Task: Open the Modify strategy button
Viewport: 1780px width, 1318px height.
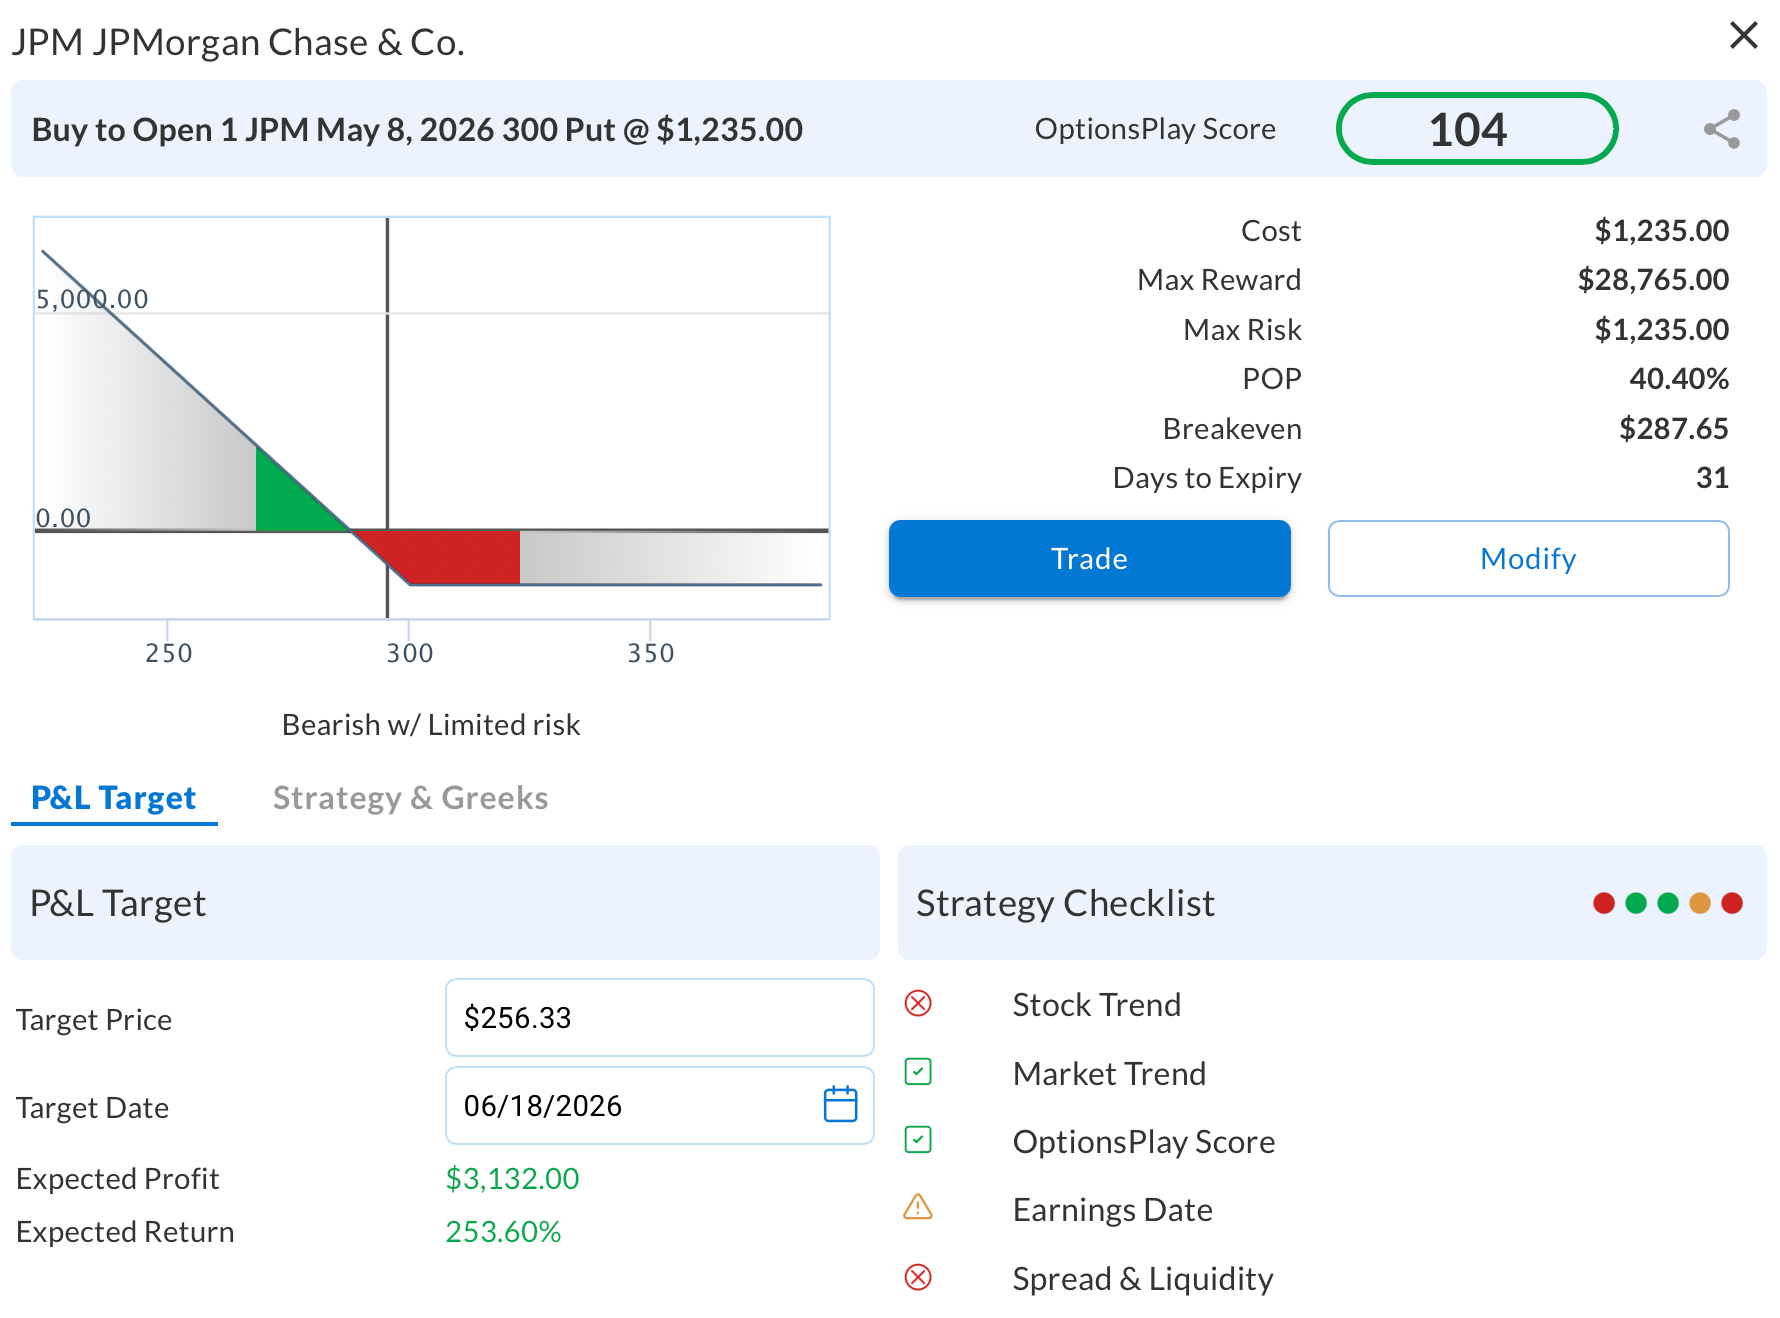Action: click(x=1528, y=558)
